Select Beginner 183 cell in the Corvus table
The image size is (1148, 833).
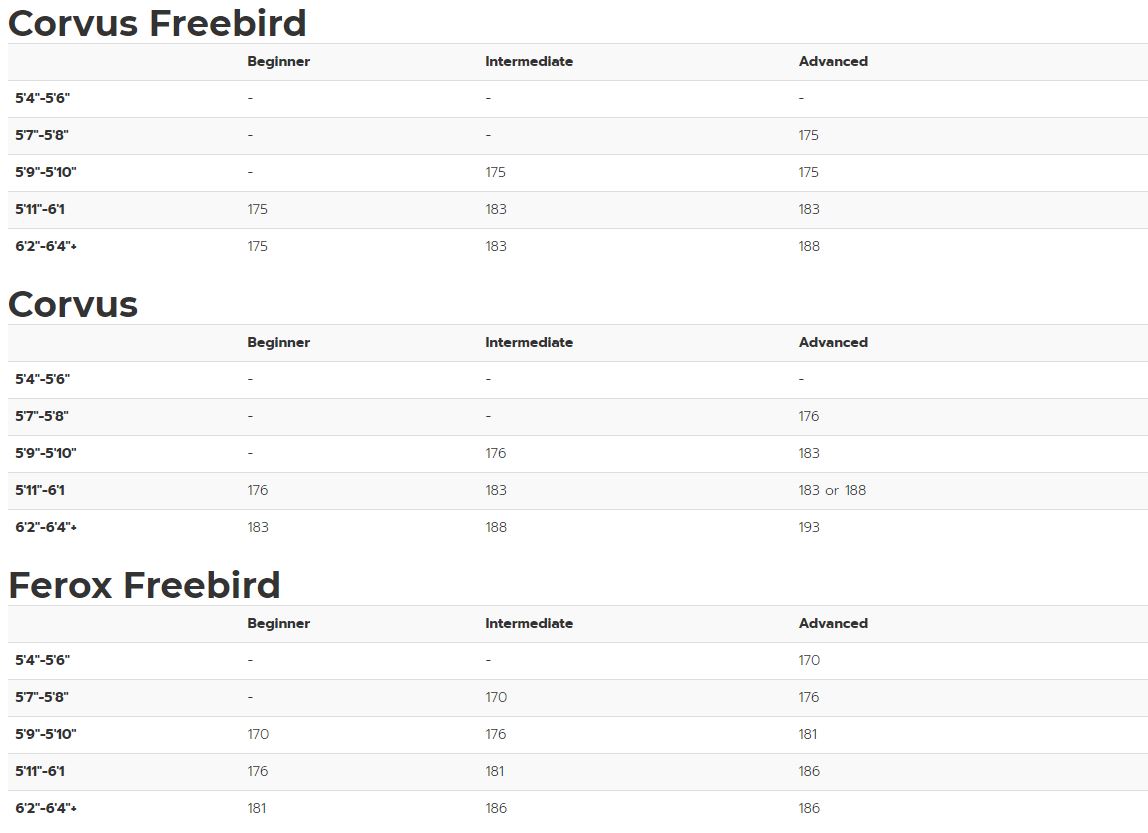258,527
